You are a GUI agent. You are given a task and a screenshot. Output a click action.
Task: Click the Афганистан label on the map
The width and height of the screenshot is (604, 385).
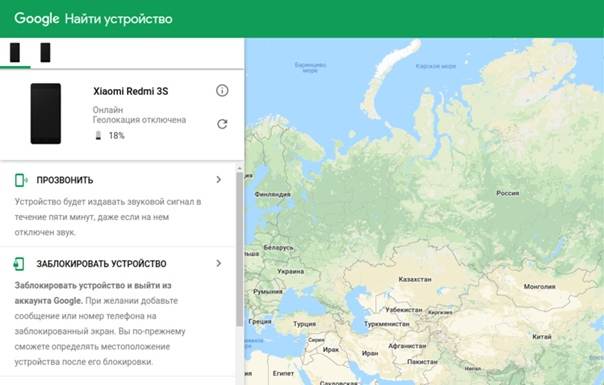click(x=407, y=346)
